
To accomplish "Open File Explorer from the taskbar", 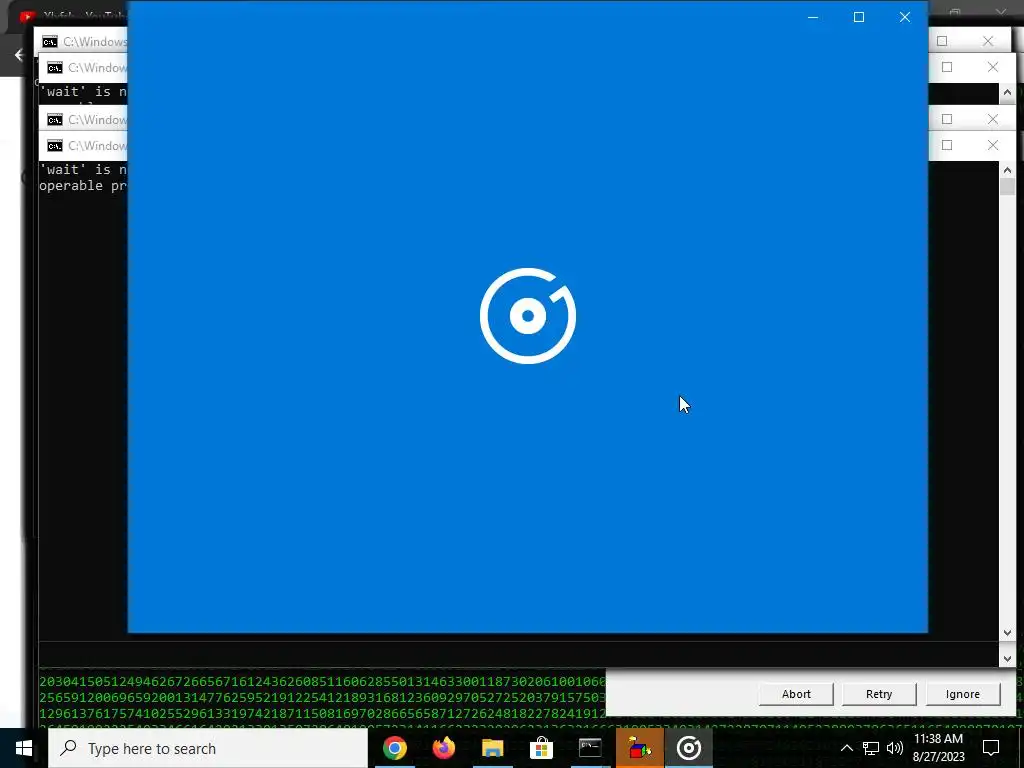I will pos(492,748).
